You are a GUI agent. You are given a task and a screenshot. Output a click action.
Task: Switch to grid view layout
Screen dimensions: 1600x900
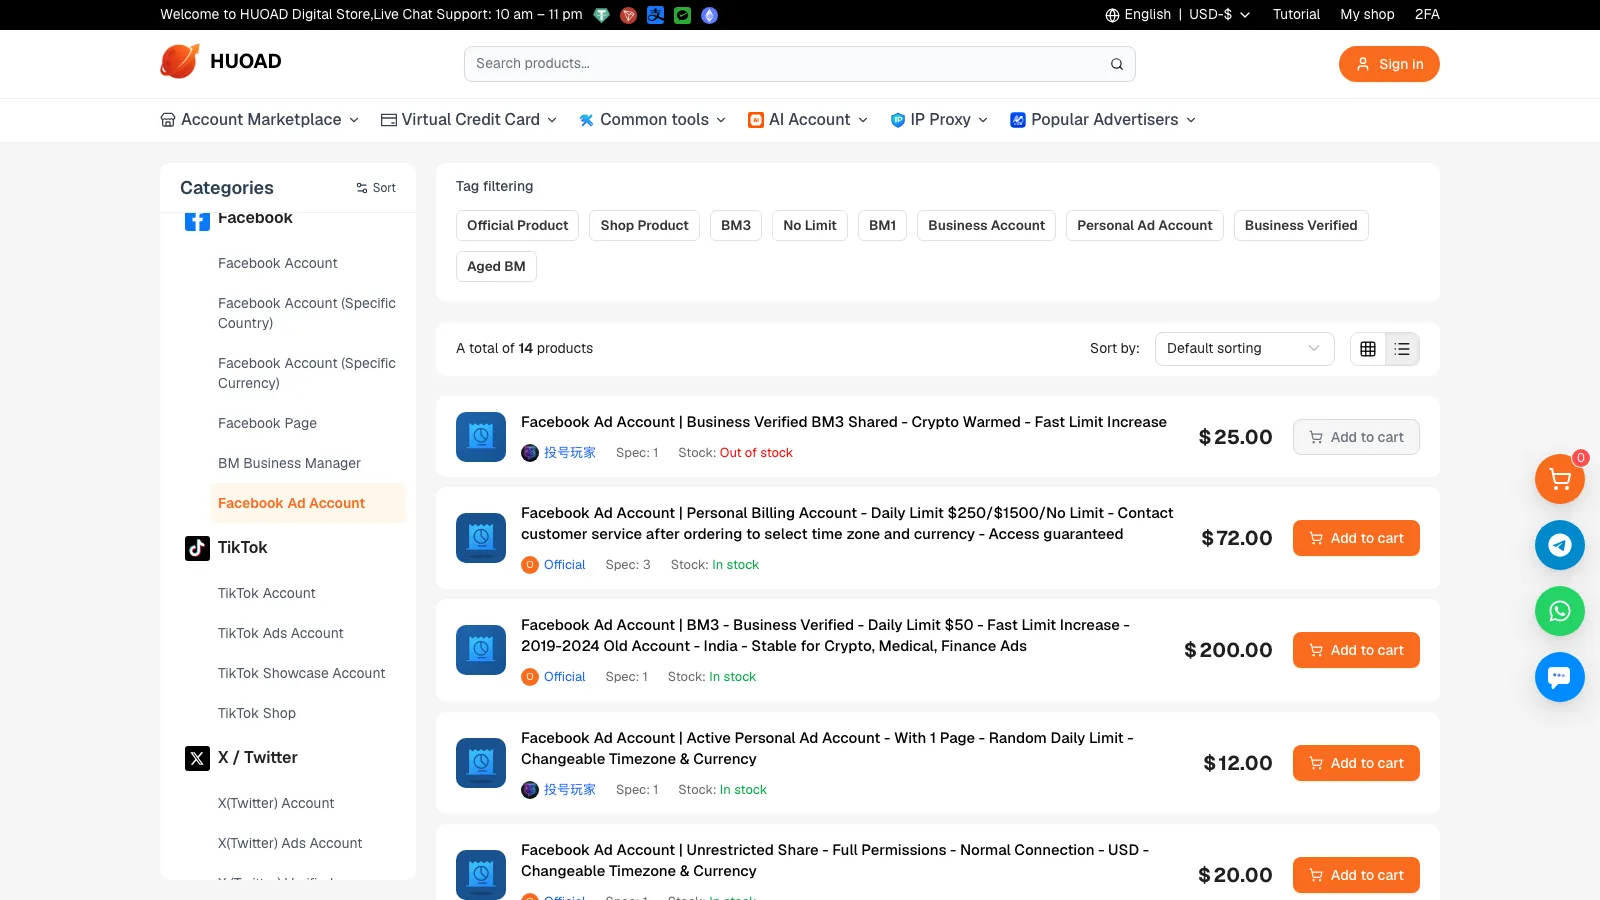coord(1368,349)
